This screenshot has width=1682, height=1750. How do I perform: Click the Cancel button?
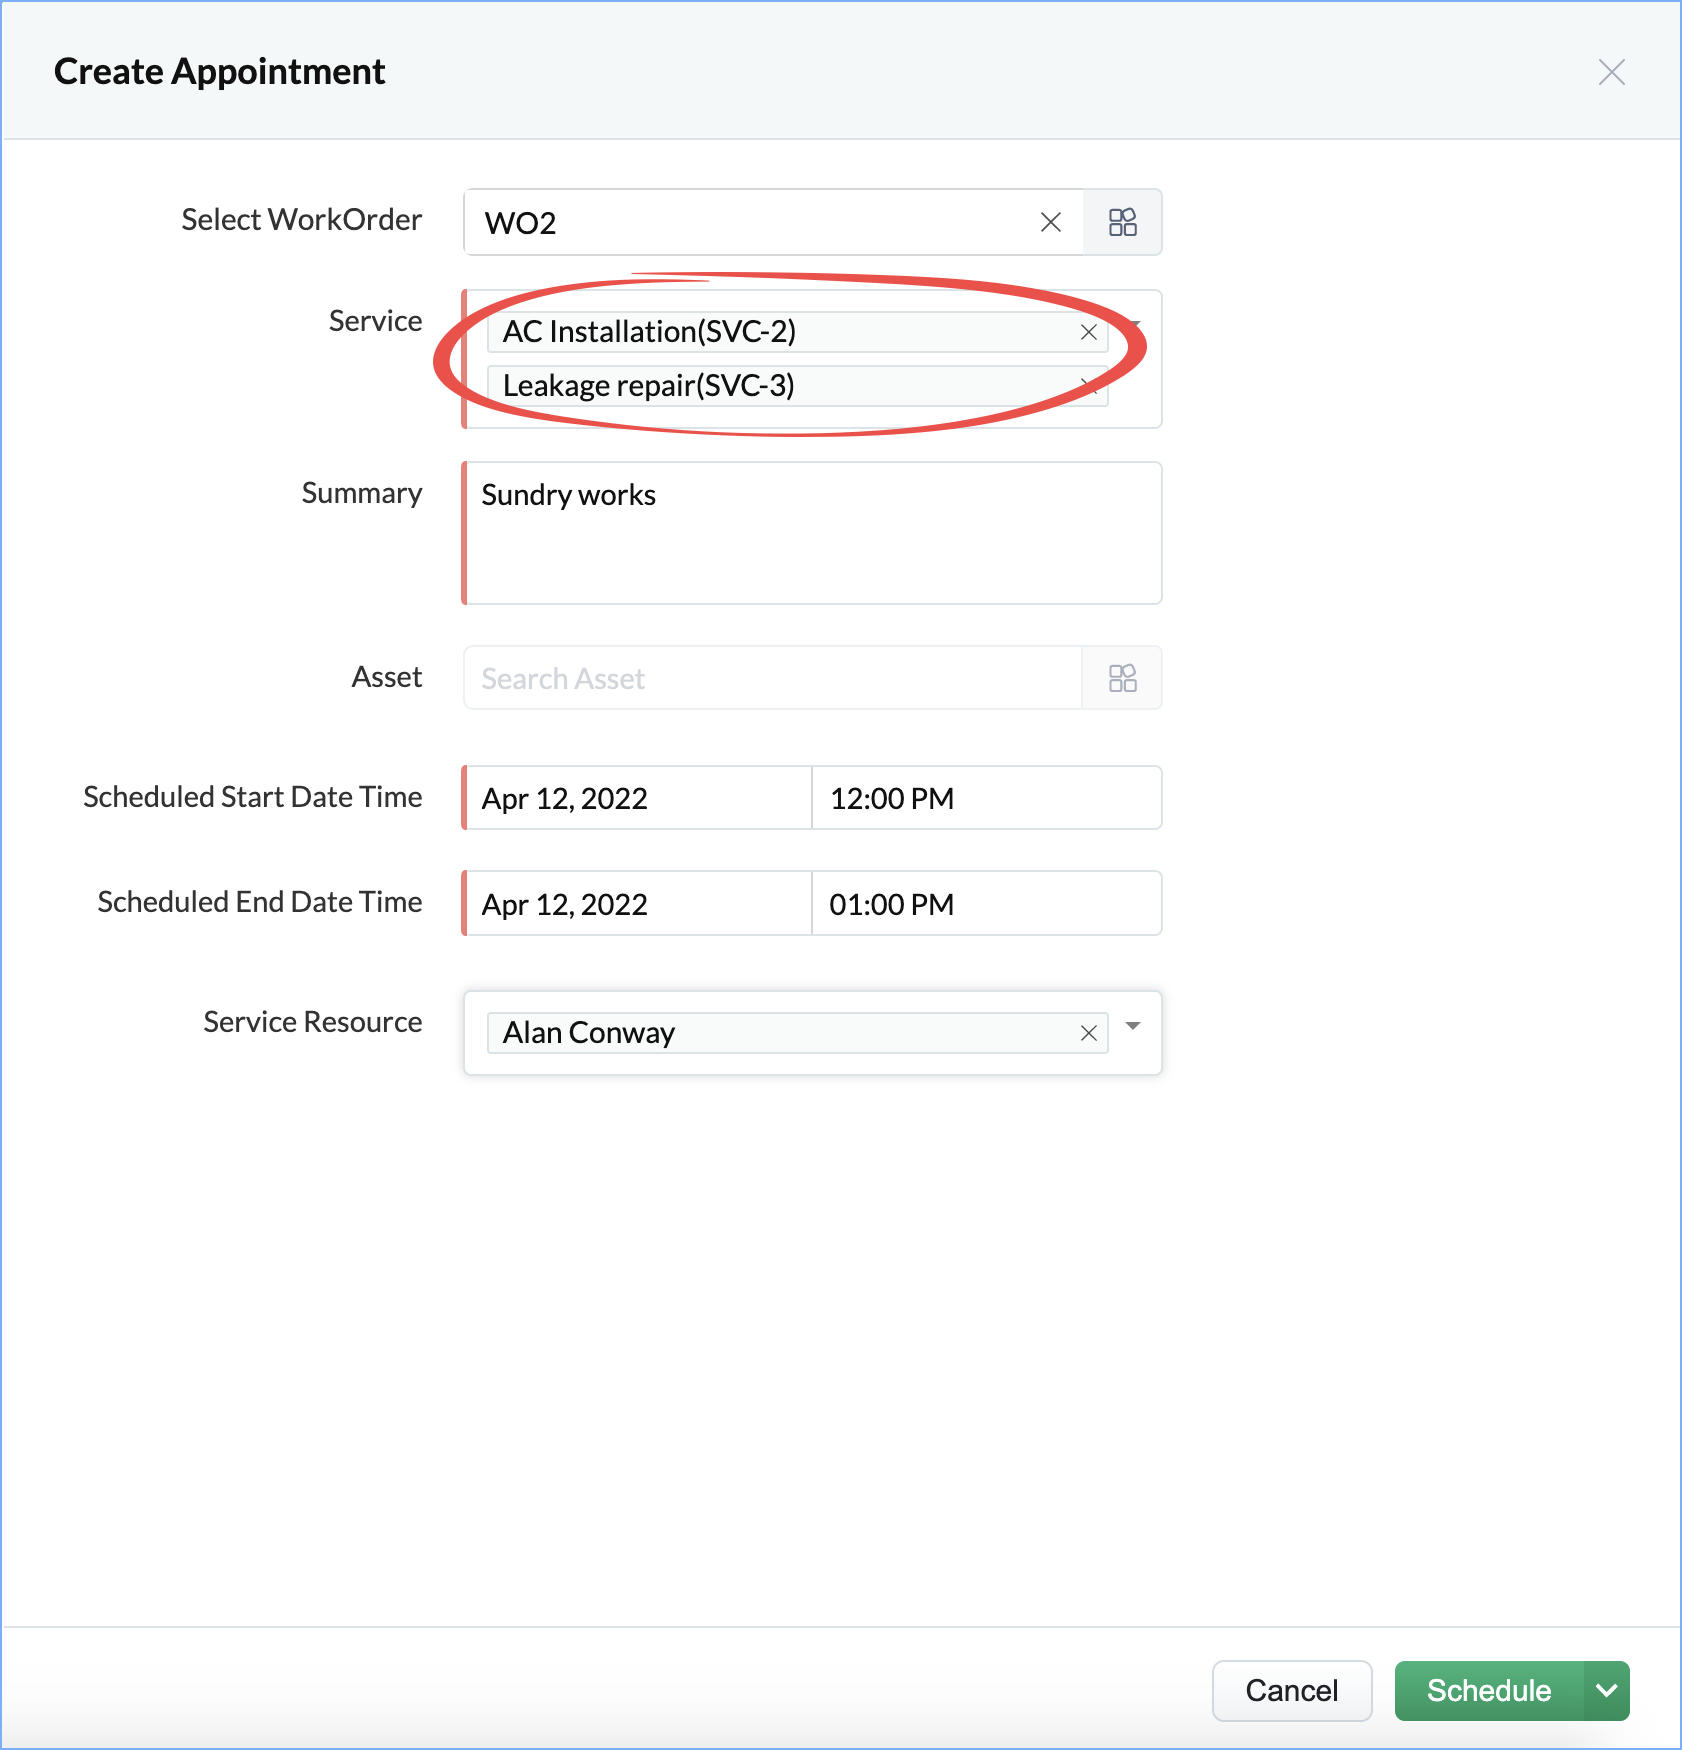[x=1291, y=1690]
